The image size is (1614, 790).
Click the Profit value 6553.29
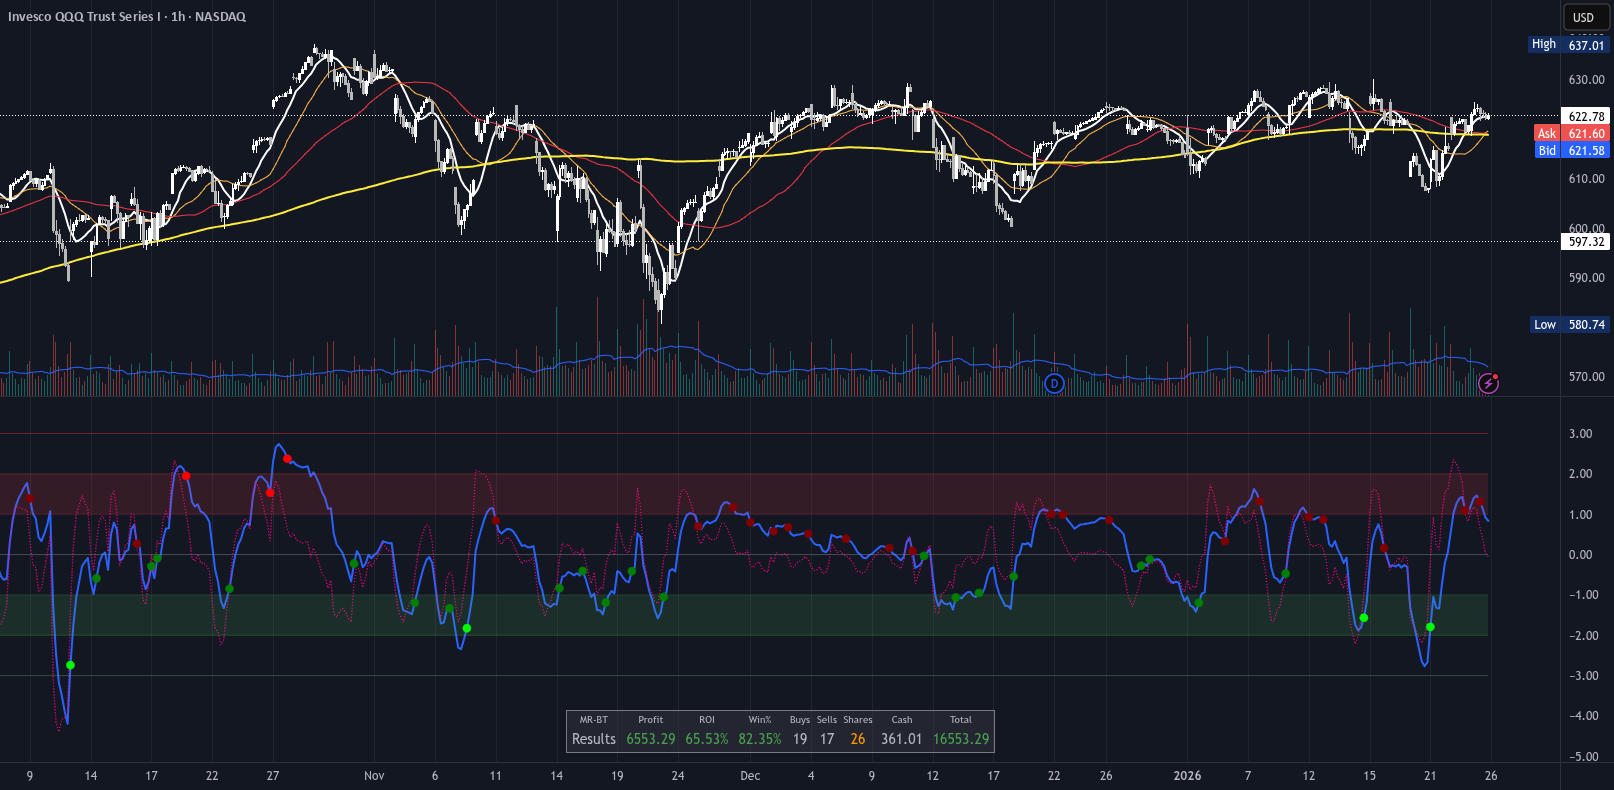(x=651, y=739)
